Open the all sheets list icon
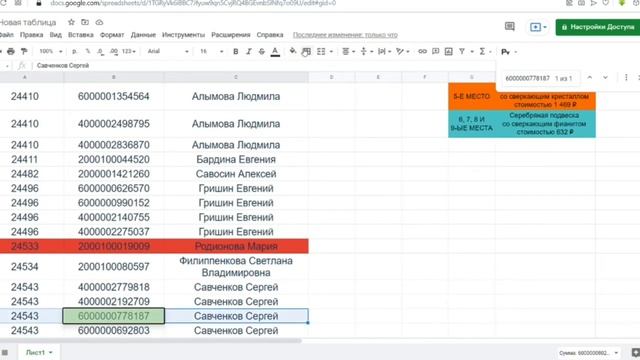This screenshot has width=640, height=360. (x=5, y=352)
